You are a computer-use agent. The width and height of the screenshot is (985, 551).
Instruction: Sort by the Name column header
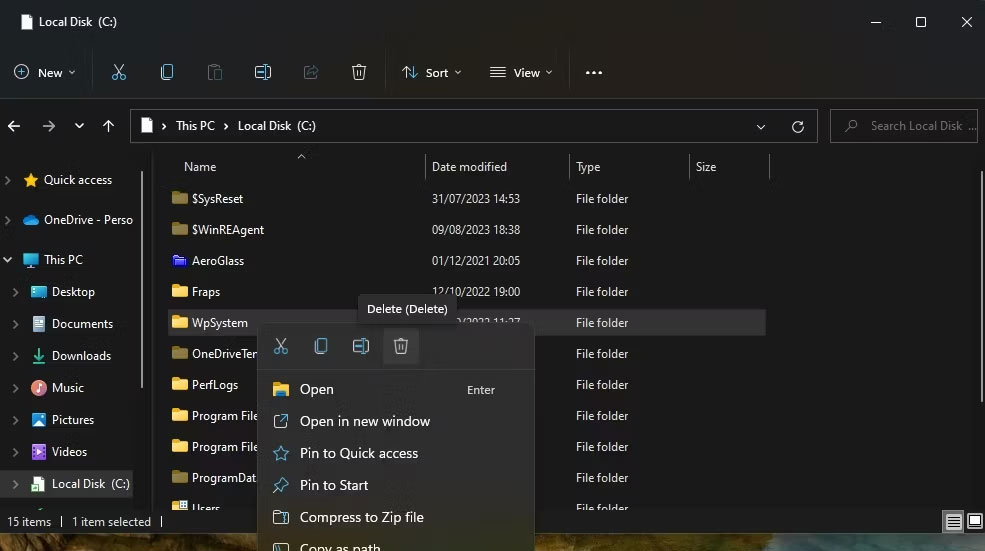295,166
